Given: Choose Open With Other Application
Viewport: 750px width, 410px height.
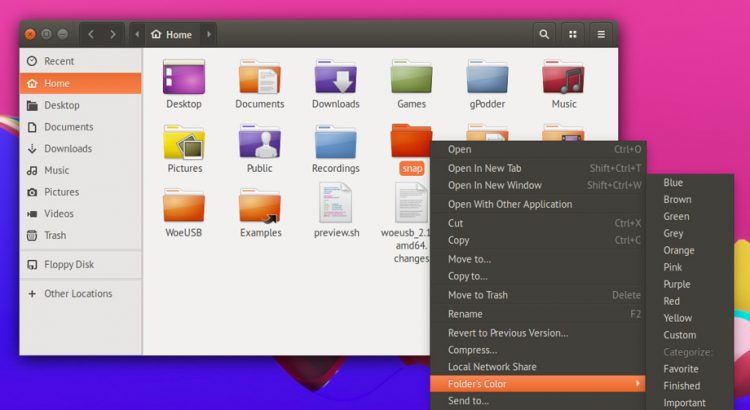Looking at the screenshot, I should tap(538, 204).
